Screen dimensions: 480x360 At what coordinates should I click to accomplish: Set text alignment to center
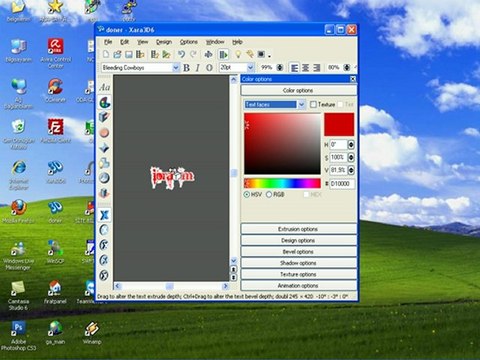[x=305, y=68]
